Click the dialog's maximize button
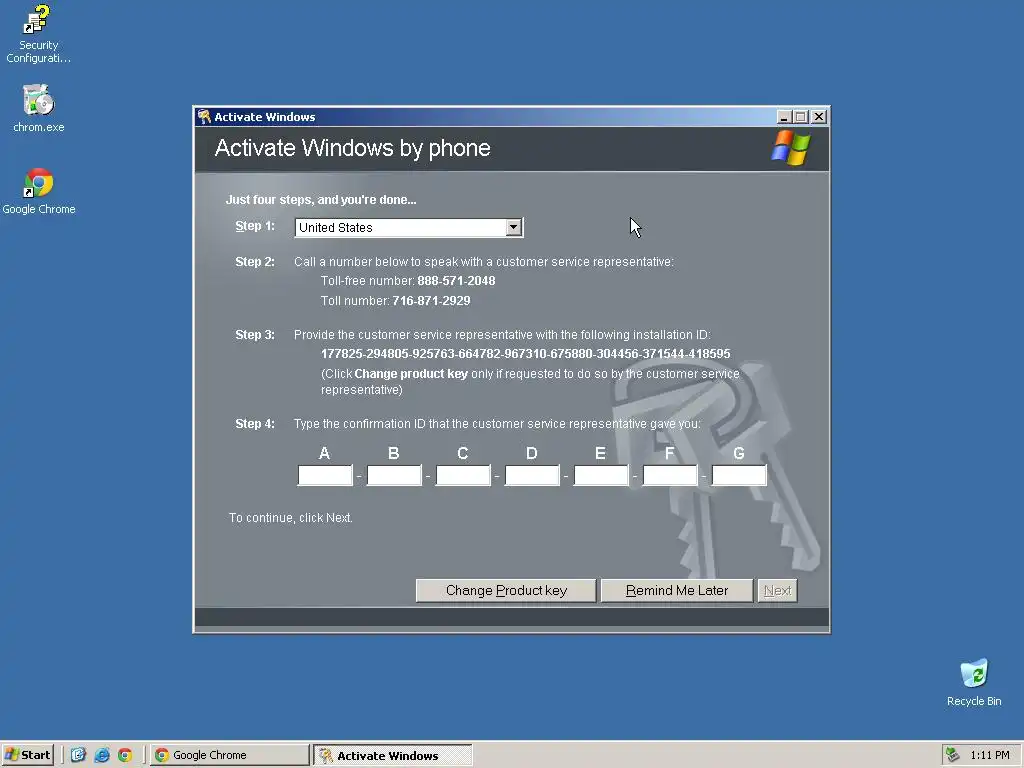Screen dimensions: 1024x768 801,117
